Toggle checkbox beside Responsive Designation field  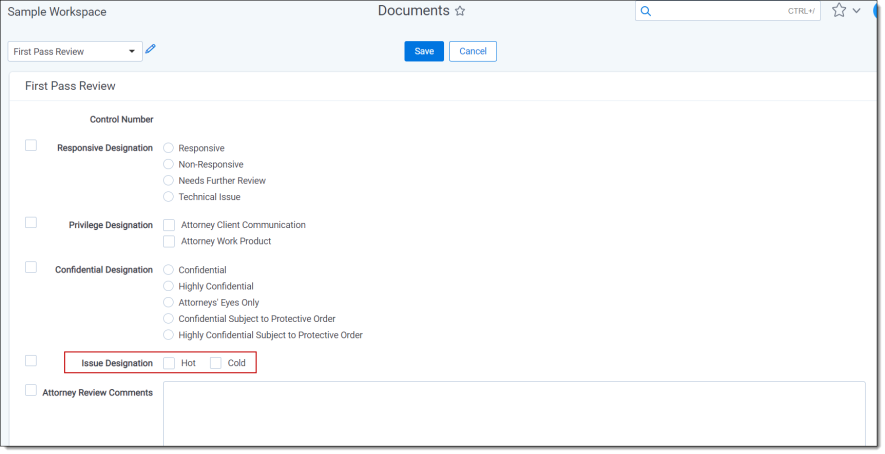pos(31,145)
